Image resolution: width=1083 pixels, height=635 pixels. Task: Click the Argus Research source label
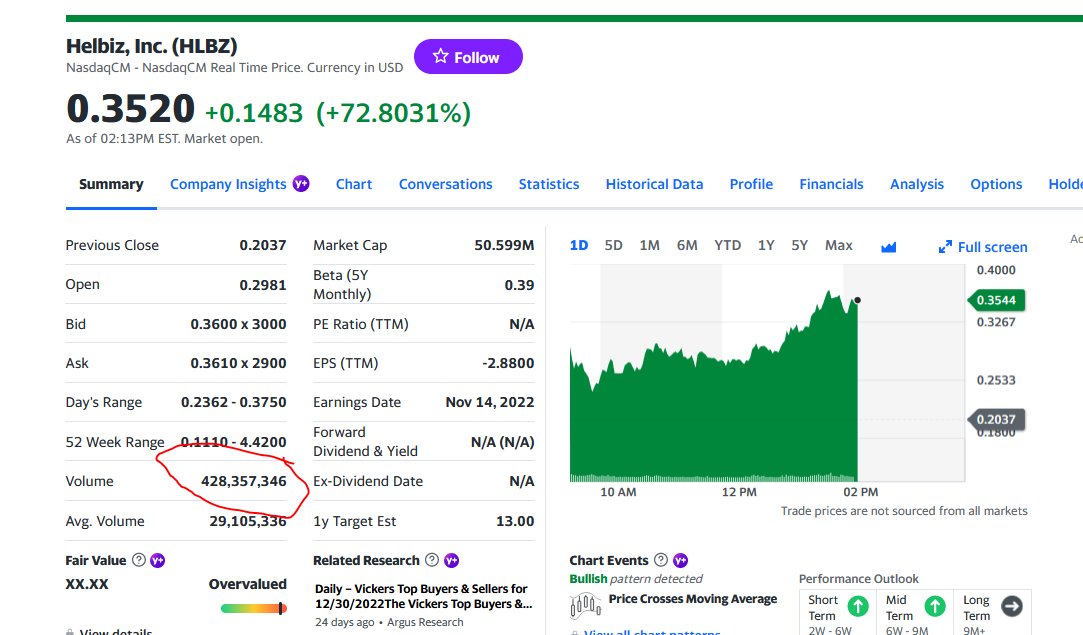[425, 623]
